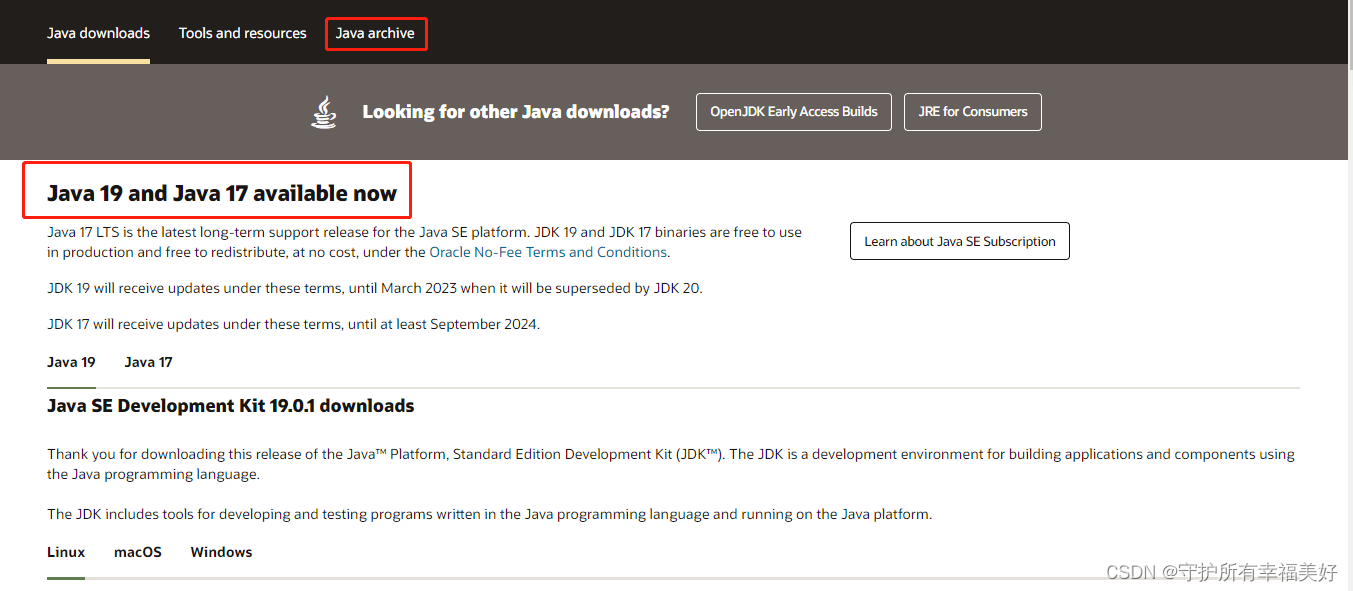The width and height of the screenshot is (1353, 591).
Task: Open the Java archive tab
Action: [x=376, y=33]
